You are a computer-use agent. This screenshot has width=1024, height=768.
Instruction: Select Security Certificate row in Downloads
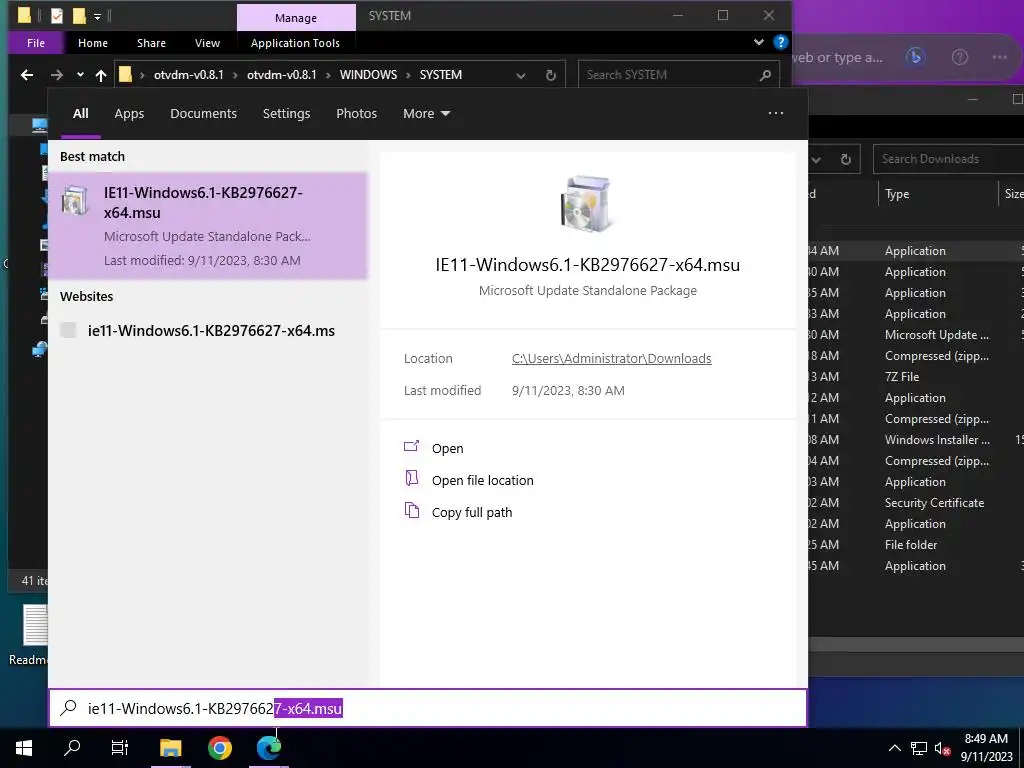(x=916, y=503)
